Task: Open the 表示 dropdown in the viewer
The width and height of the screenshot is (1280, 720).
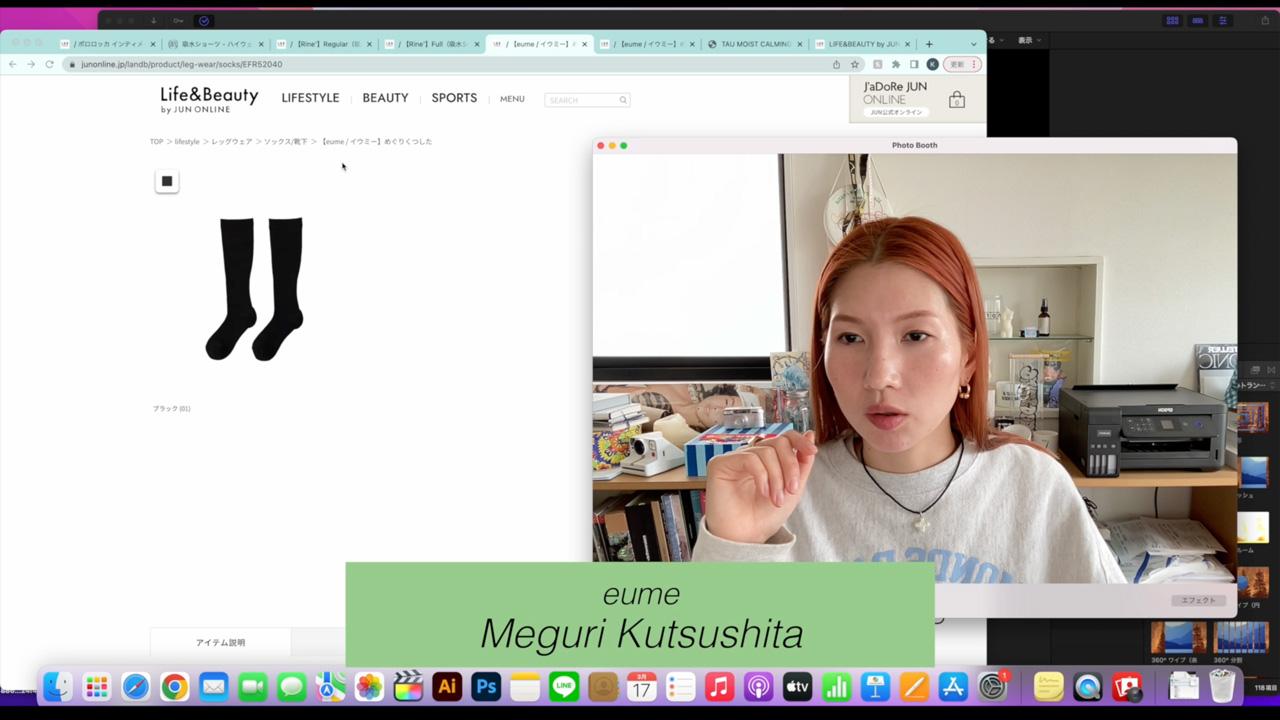Action: (1029, 40)
